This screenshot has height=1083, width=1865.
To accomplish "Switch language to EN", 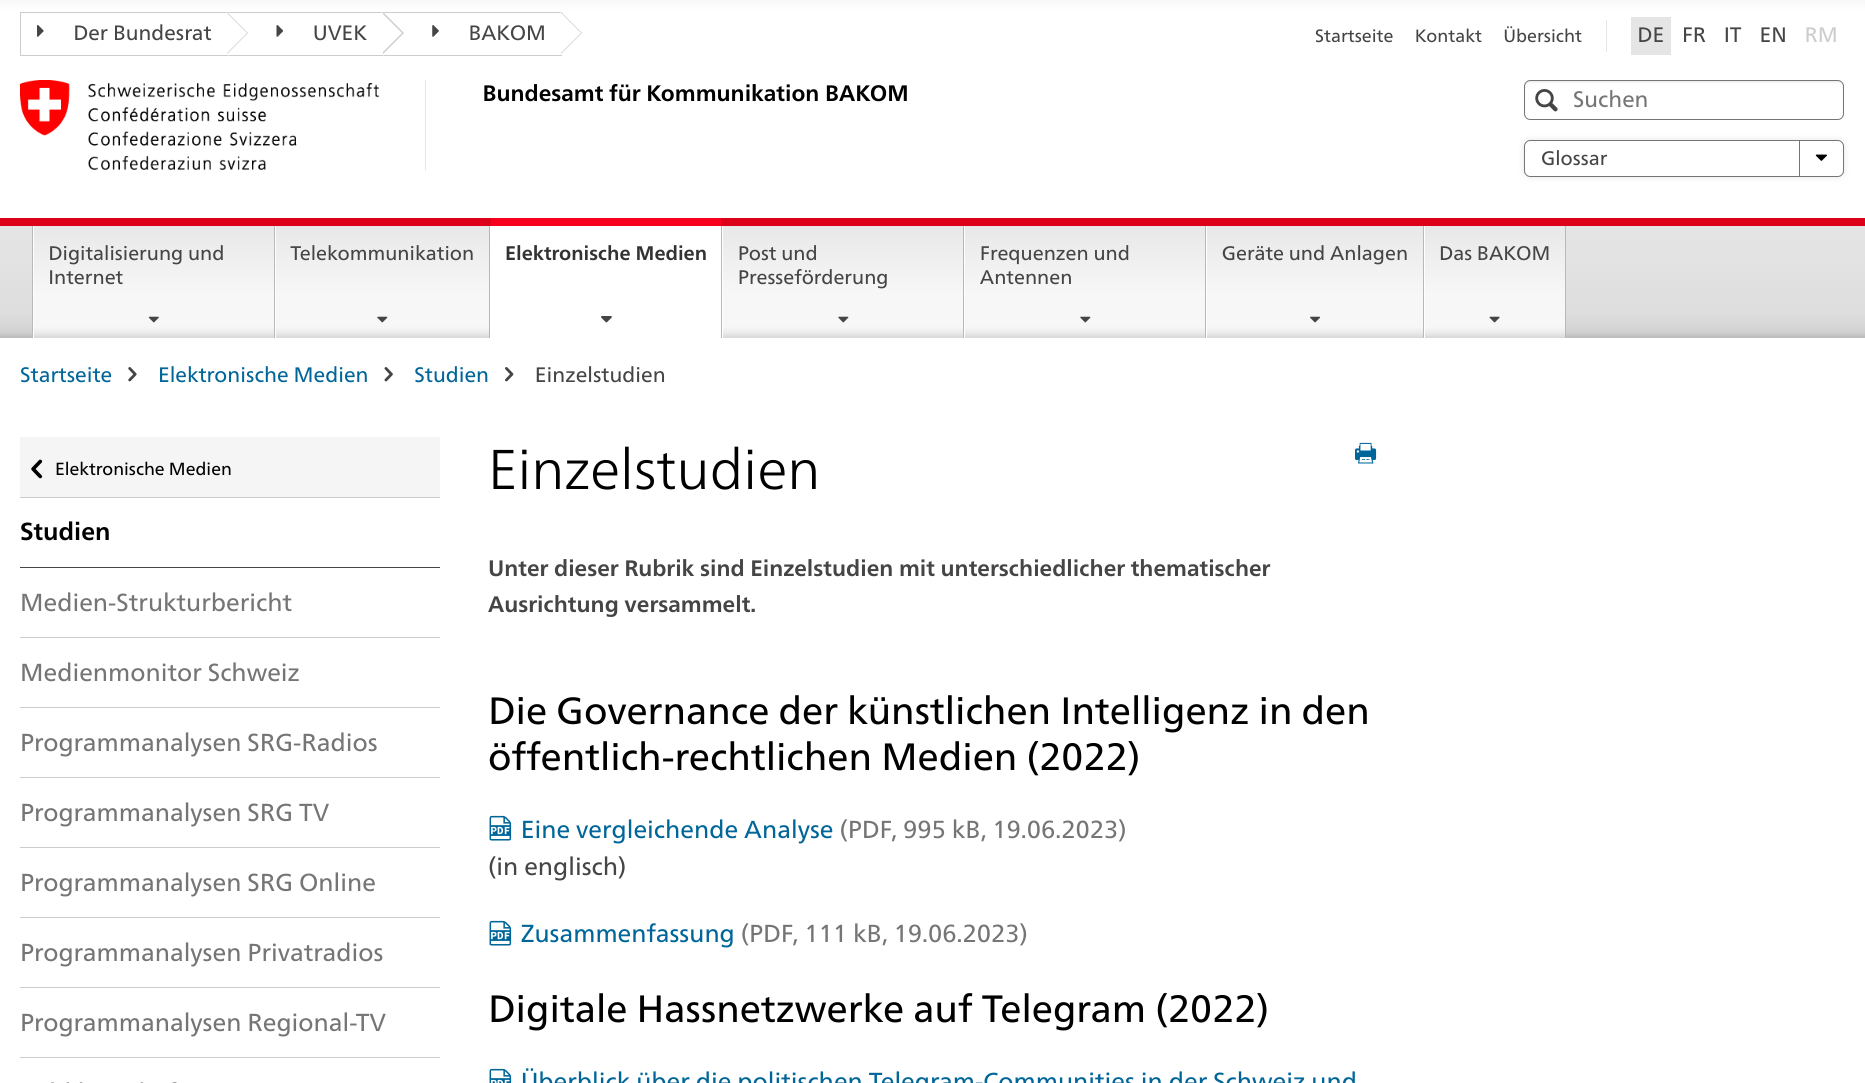I will [1772, 35].
